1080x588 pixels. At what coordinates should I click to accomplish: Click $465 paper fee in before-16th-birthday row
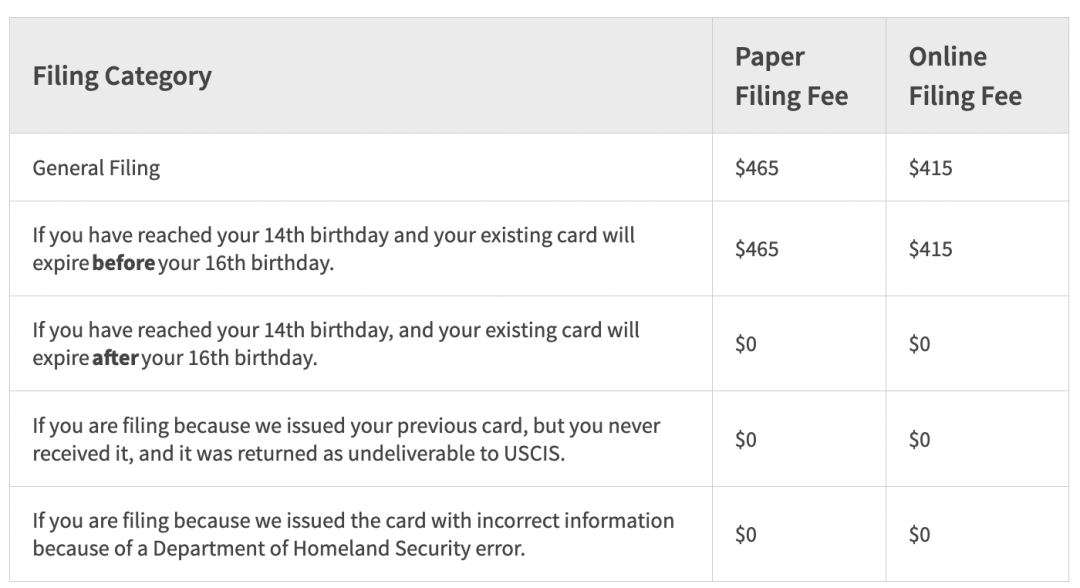[756, 249]
